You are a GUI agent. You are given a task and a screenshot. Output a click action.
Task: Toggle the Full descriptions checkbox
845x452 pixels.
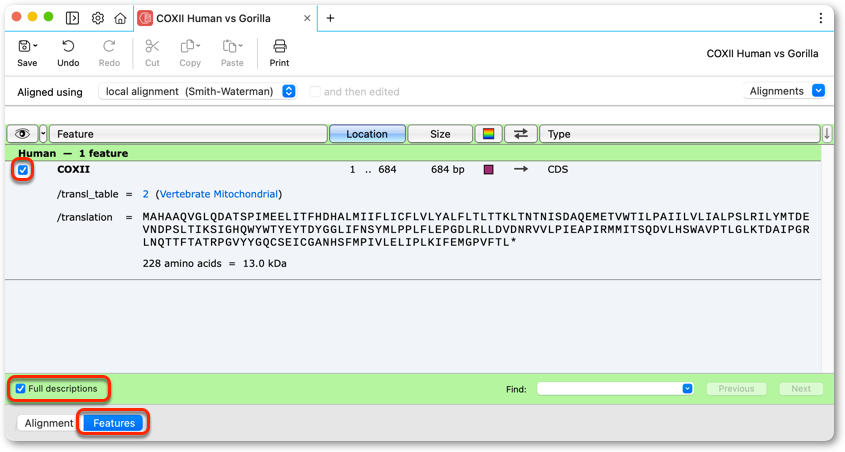(x=20, y=388)
